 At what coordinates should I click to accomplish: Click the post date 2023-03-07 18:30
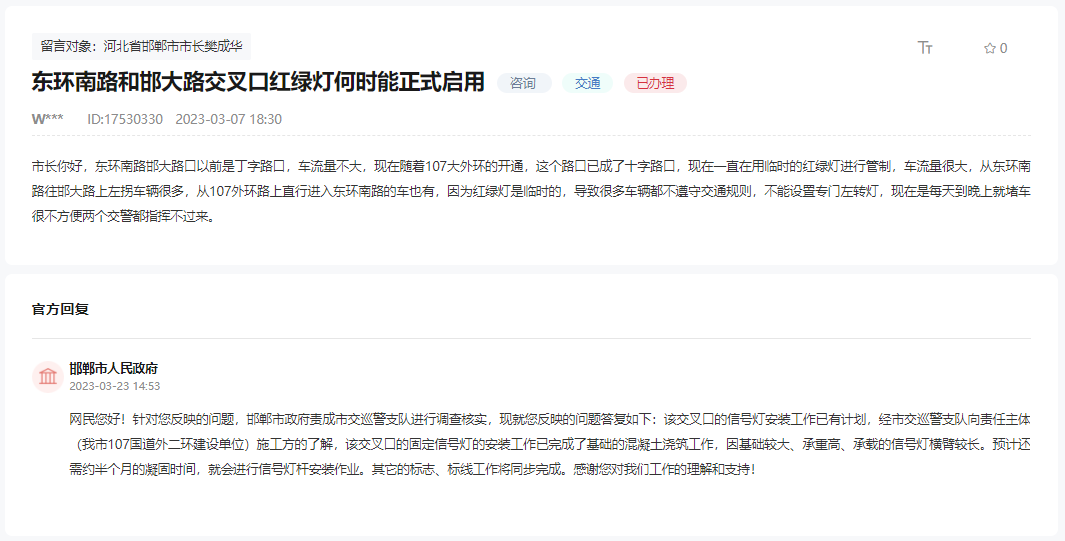coord(228,119)
